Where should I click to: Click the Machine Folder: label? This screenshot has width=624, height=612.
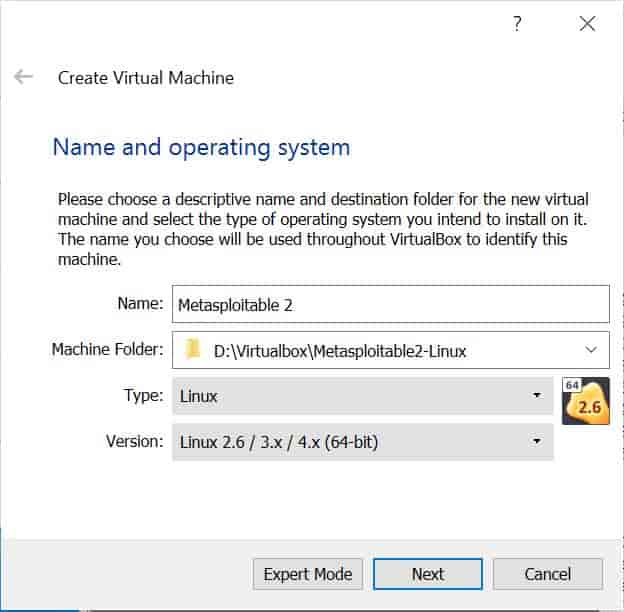tap(107, 350)
